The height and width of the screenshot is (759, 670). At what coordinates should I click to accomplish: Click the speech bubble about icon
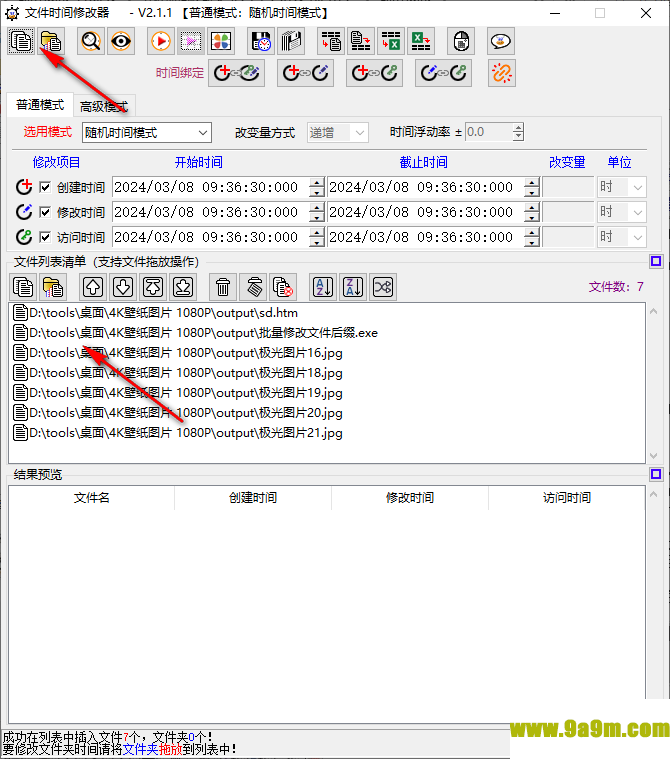tap(501, 41)
